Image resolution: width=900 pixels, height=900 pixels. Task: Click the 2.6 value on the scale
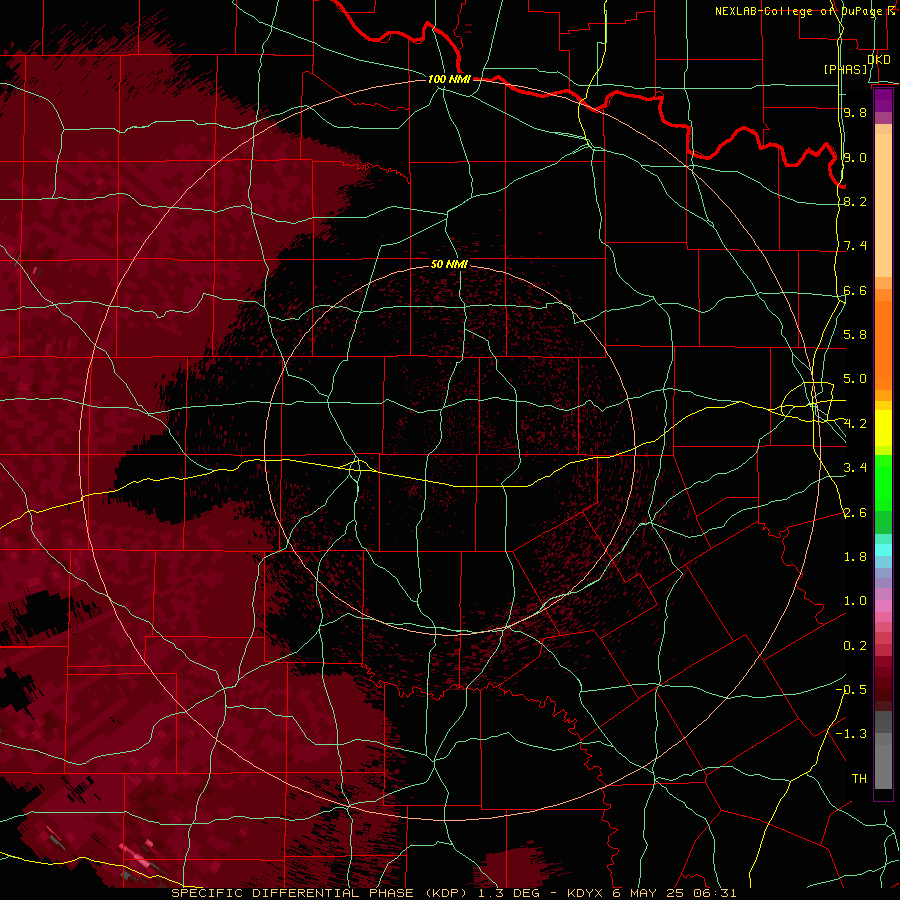(855, 513)
